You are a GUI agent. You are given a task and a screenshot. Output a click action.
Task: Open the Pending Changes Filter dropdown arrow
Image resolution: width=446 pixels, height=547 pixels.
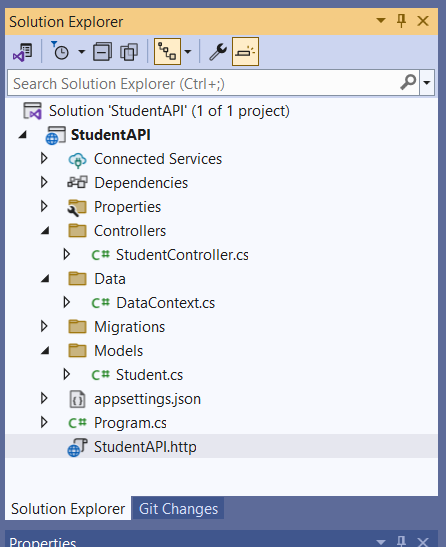click(81, 52)
